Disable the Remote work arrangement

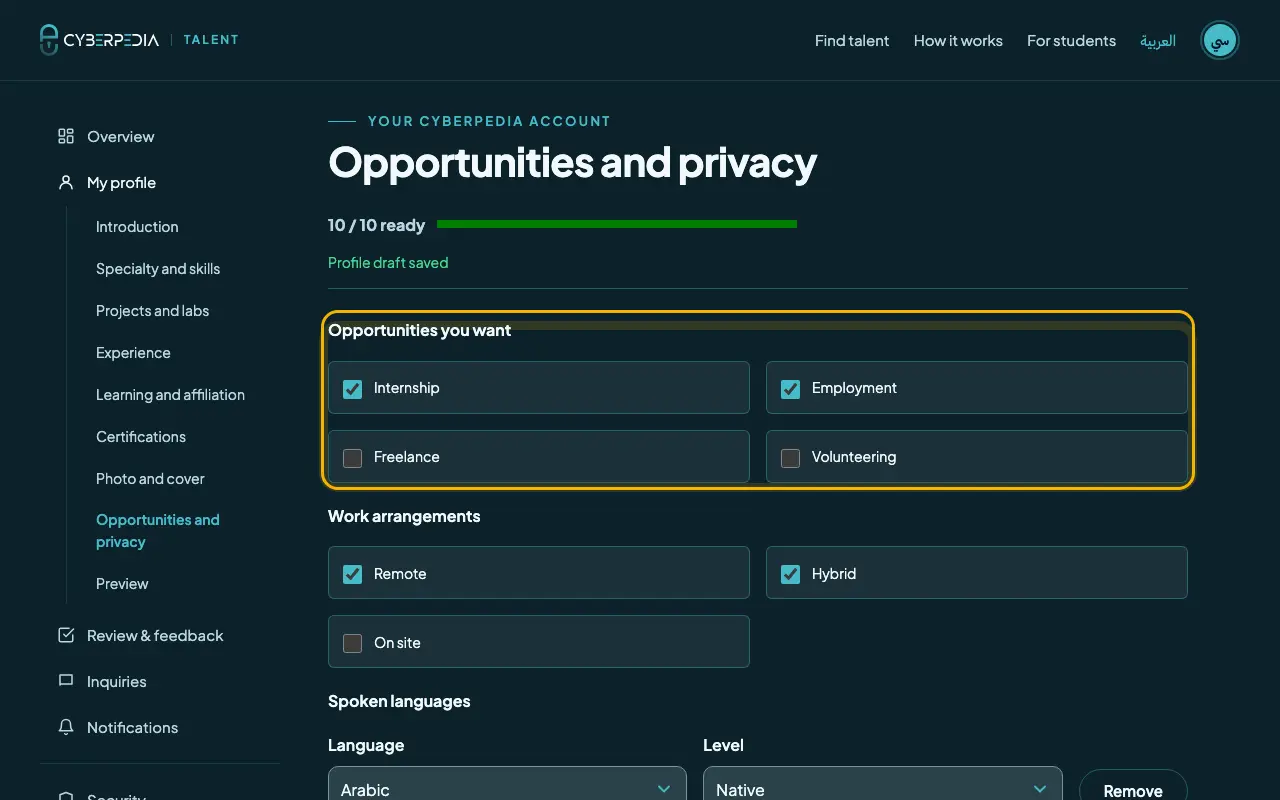click(x=352, y=574)
